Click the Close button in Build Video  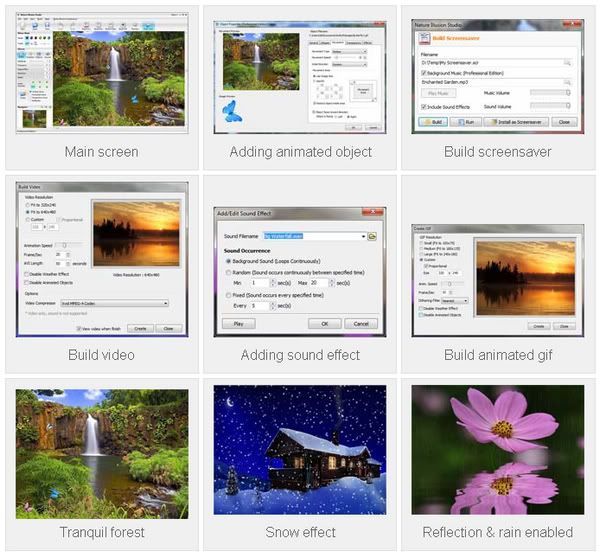(x=168, y=328)
